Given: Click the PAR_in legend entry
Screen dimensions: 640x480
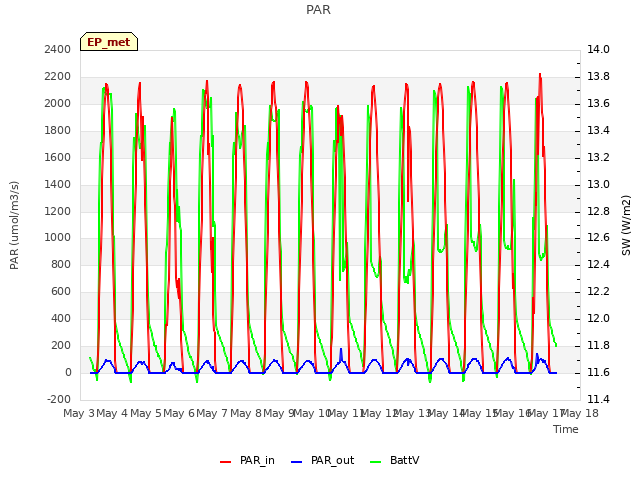Looking at the screenshot, I should click(x=247, y=460).
